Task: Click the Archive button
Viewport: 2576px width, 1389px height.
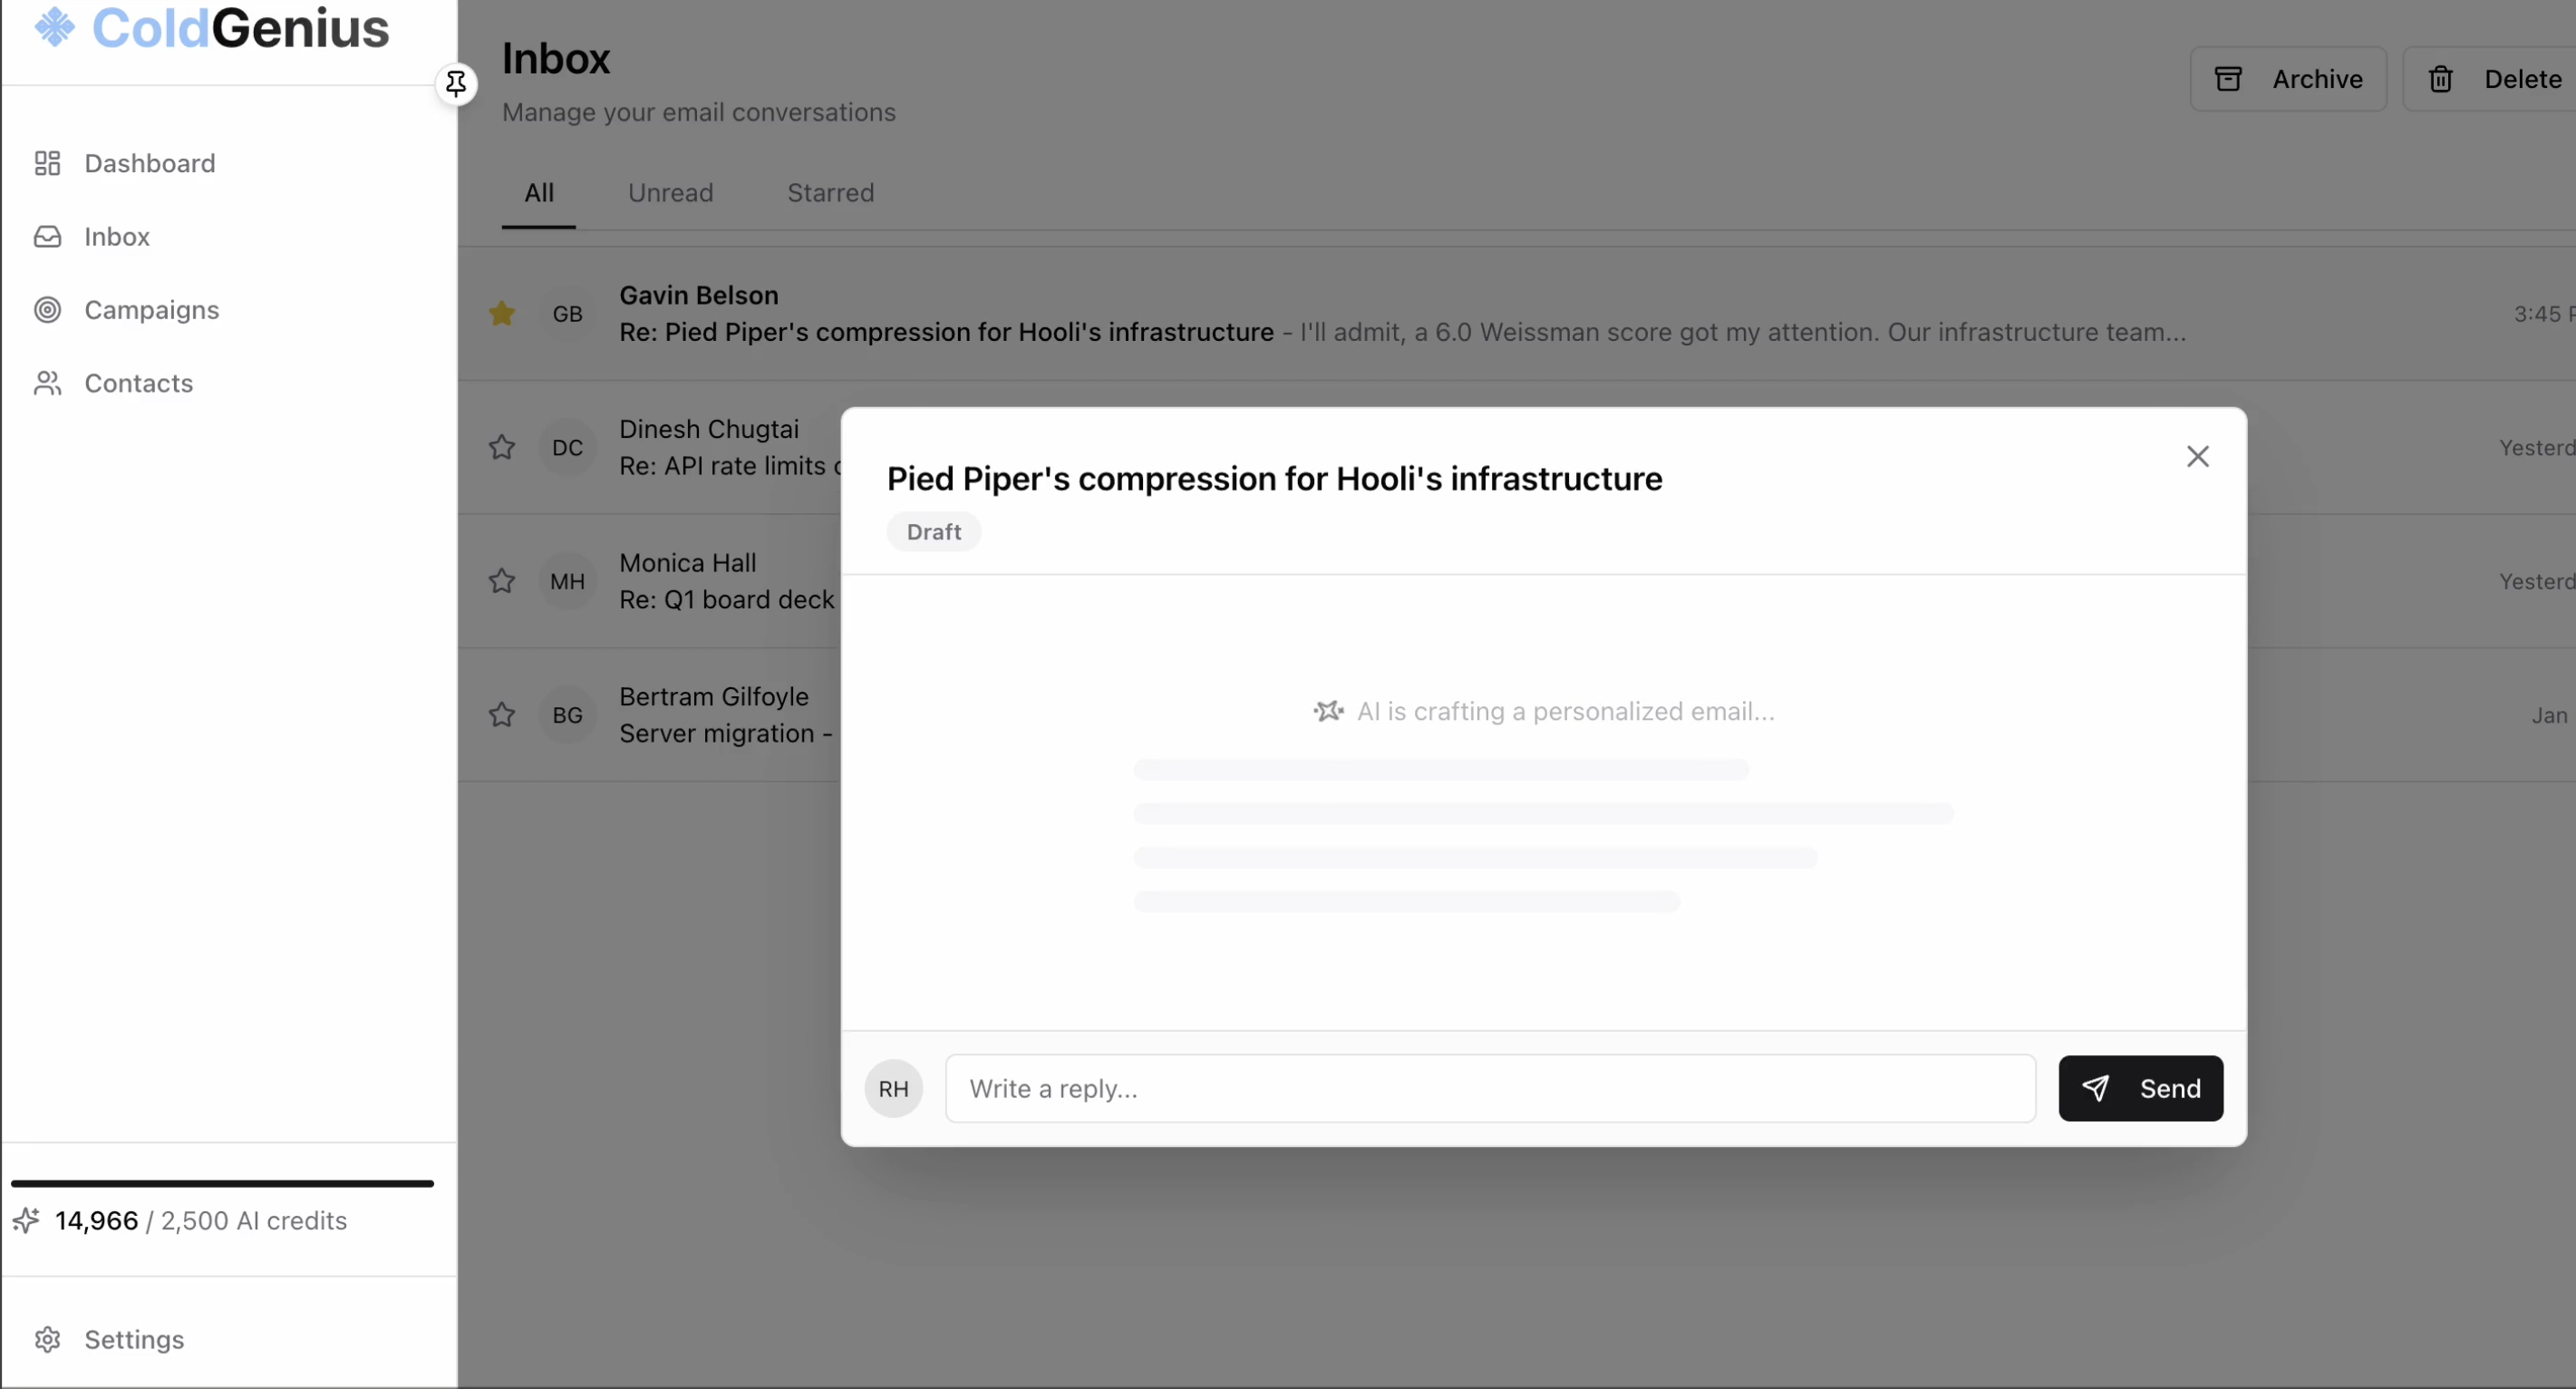Action: click(2288, 79)
